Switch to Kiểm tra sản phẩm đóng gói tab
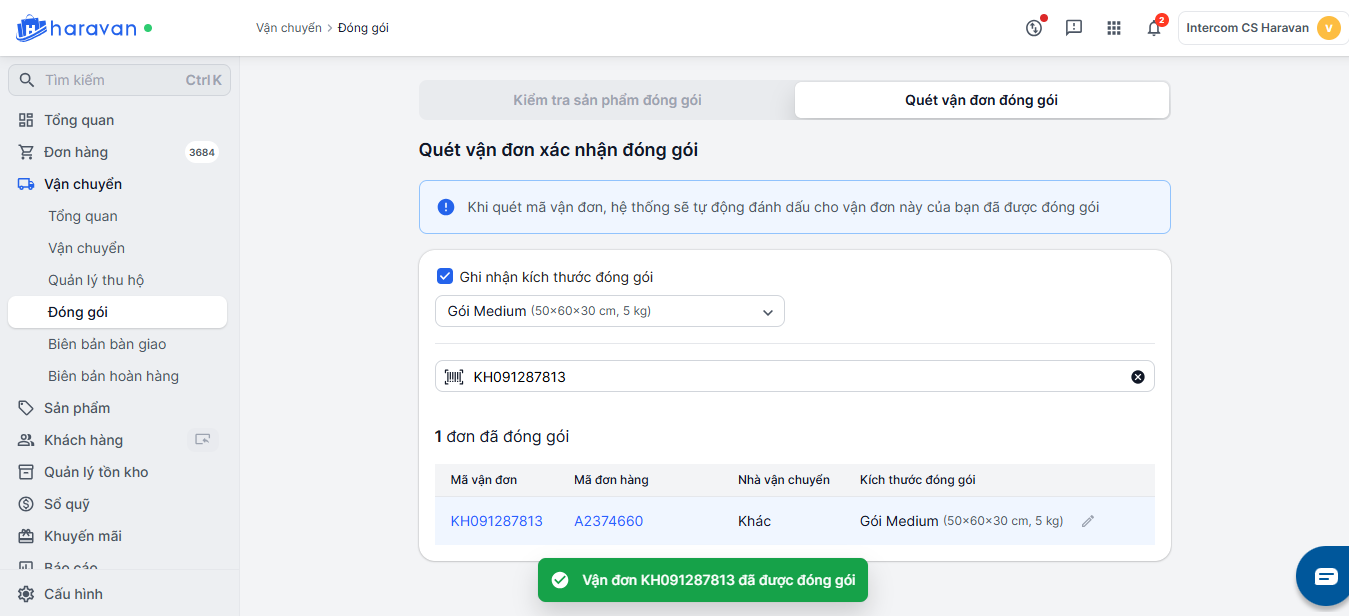1349x616 pixels. click(607, 100)
